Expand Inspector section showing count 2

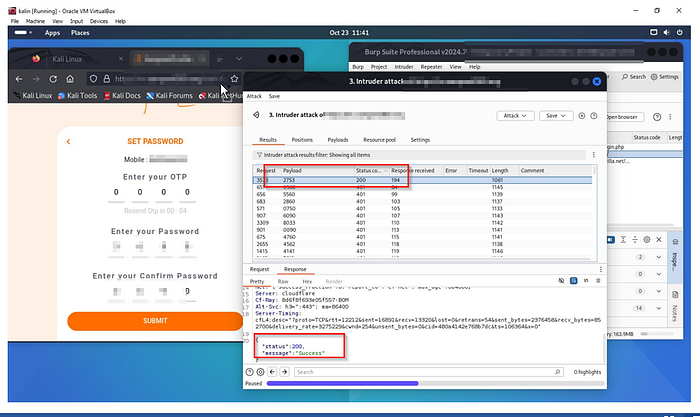[659, 257]
